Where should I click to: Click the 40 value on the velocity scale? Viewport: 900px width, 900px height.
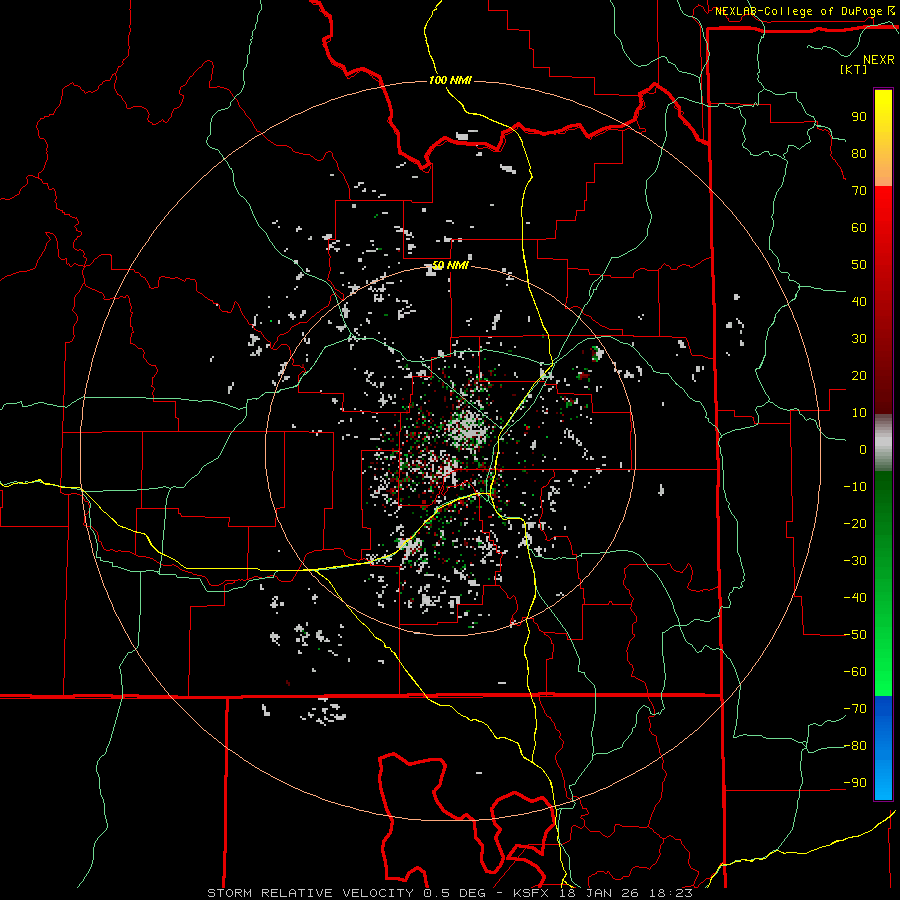(x=859, y=302)
